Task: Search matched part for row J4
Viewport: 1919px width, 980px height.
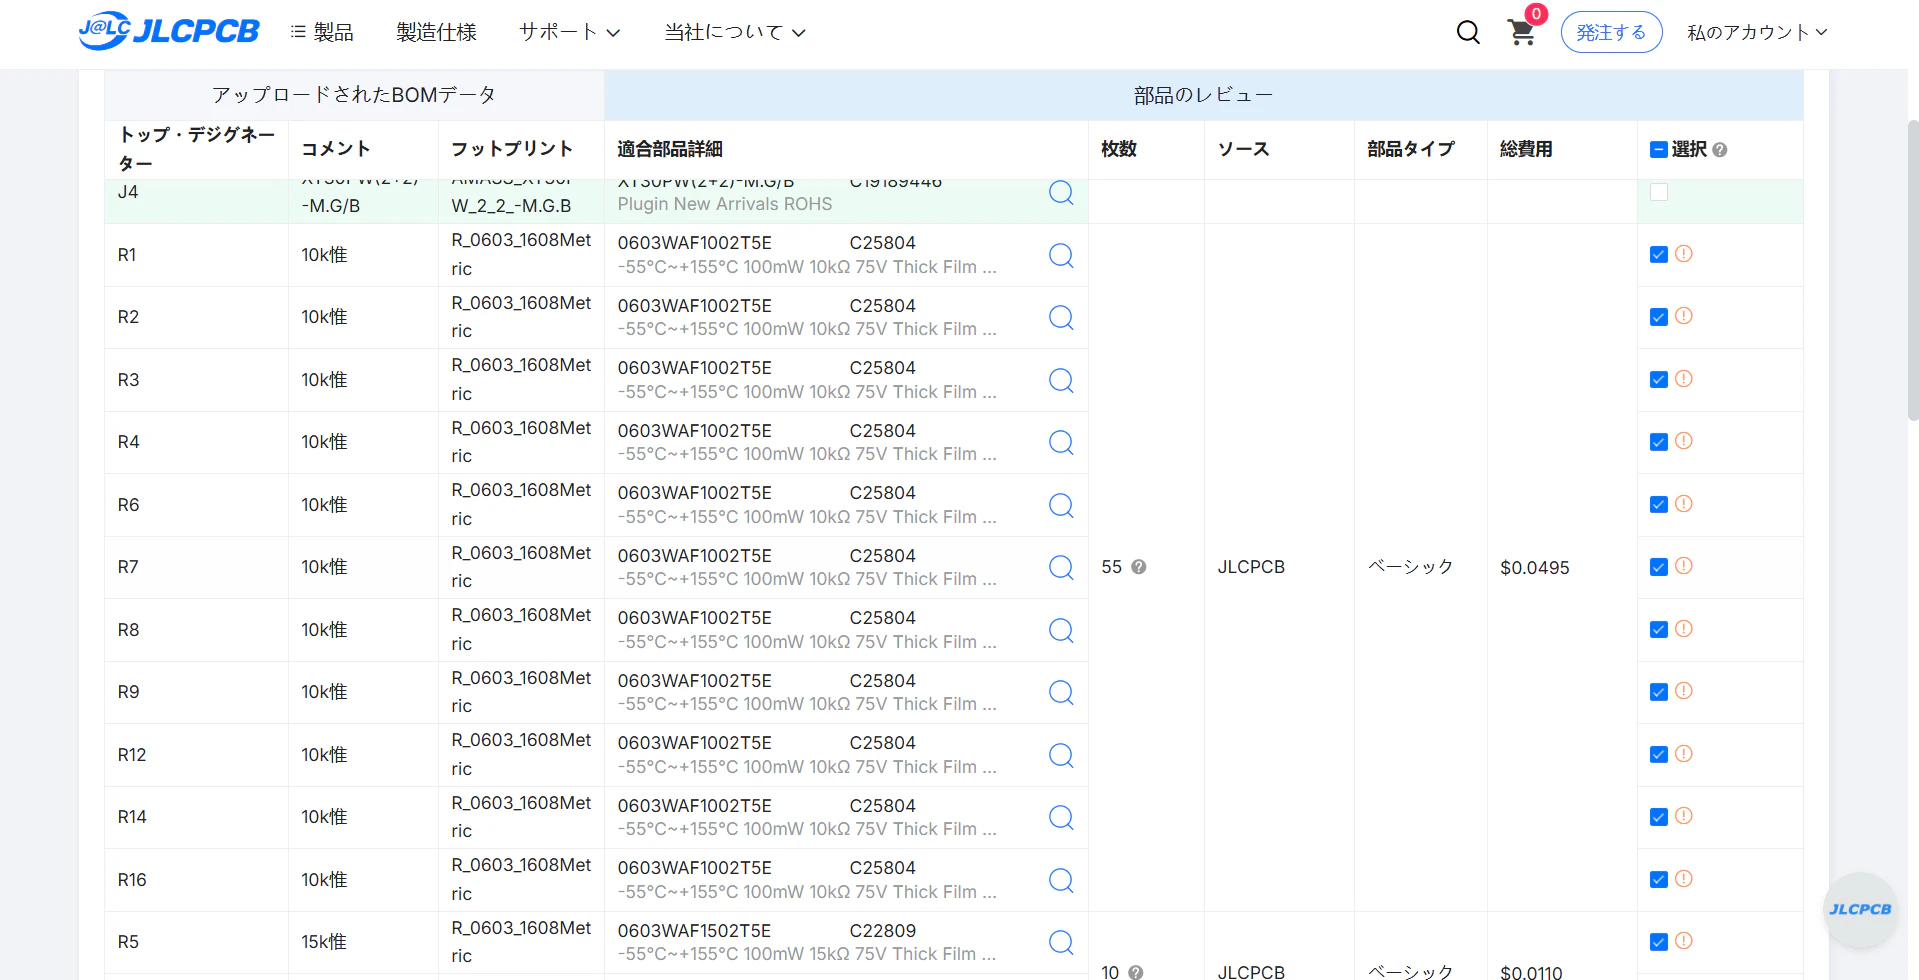Action: tap(1061, 192)
